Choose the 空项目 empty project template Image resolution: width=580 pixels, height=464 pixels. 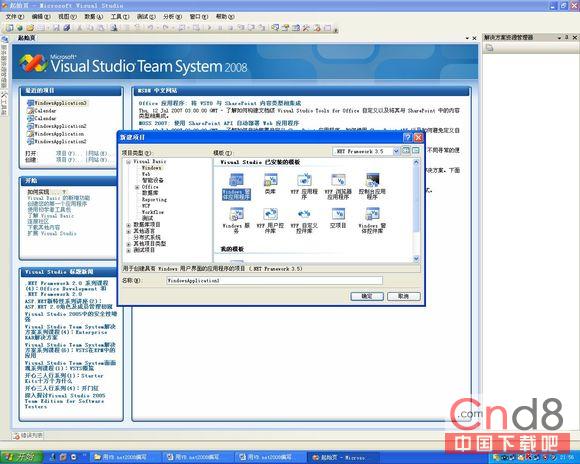(338, 214)
